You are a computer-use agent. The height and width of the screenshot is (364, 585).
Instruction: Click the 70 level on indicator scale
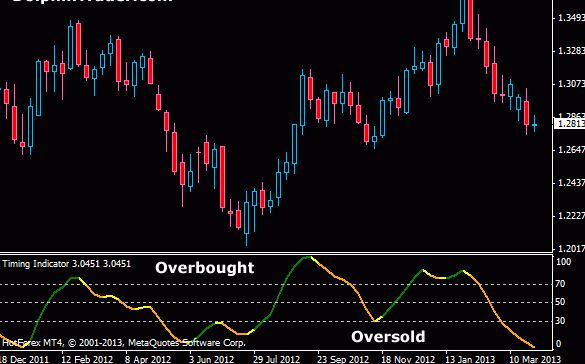(560, 284)
